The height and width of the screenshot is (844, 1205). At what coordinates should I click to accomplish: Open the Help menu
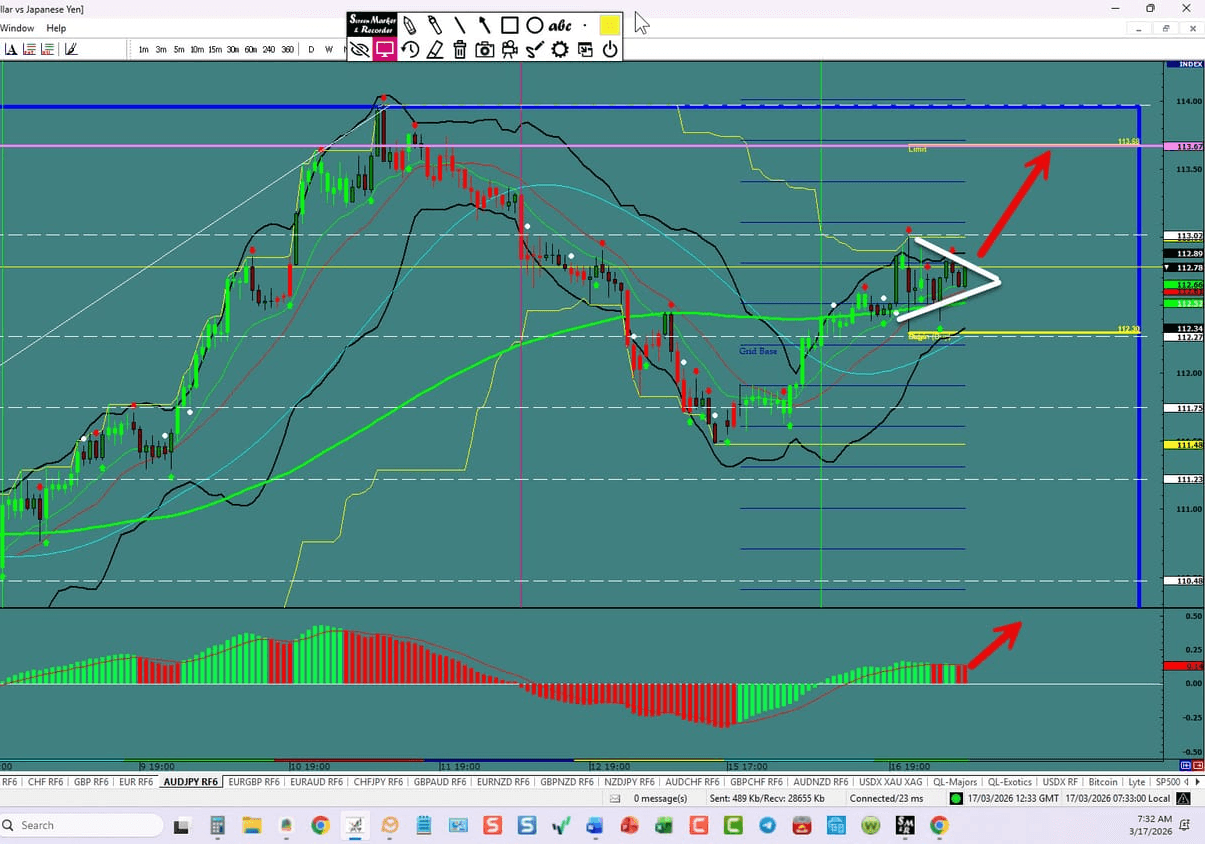pyautogui.click(x=56, y=28)
